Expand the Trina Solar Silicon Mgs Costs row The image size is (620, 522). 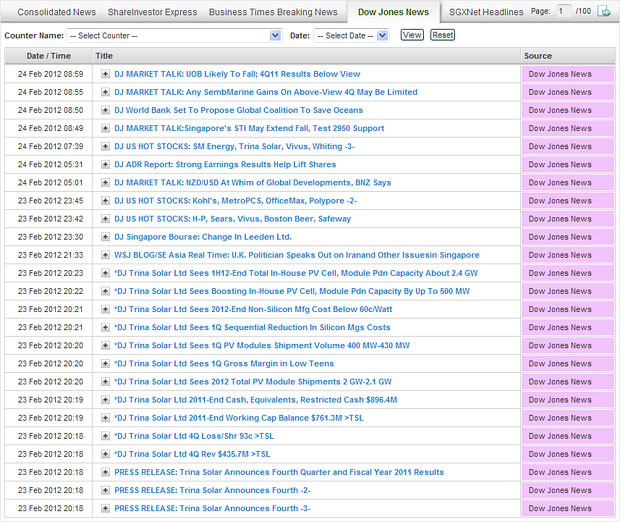105,327
